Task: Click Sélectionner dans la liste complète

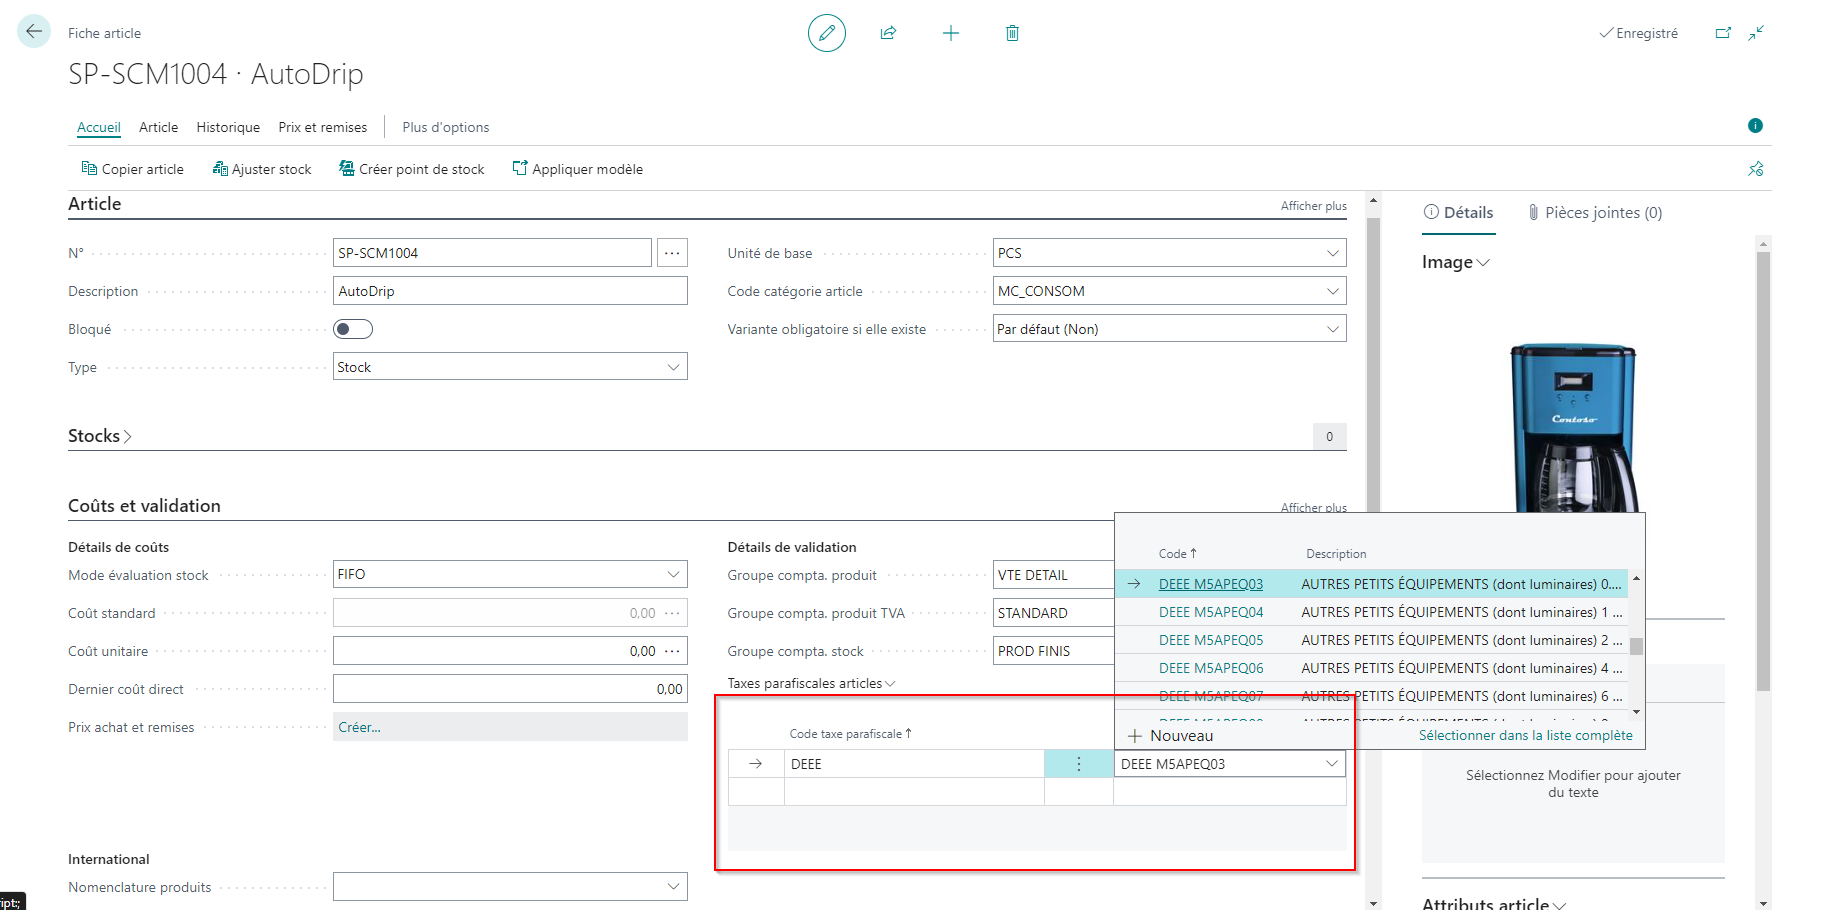Action: click(1526, 735)
